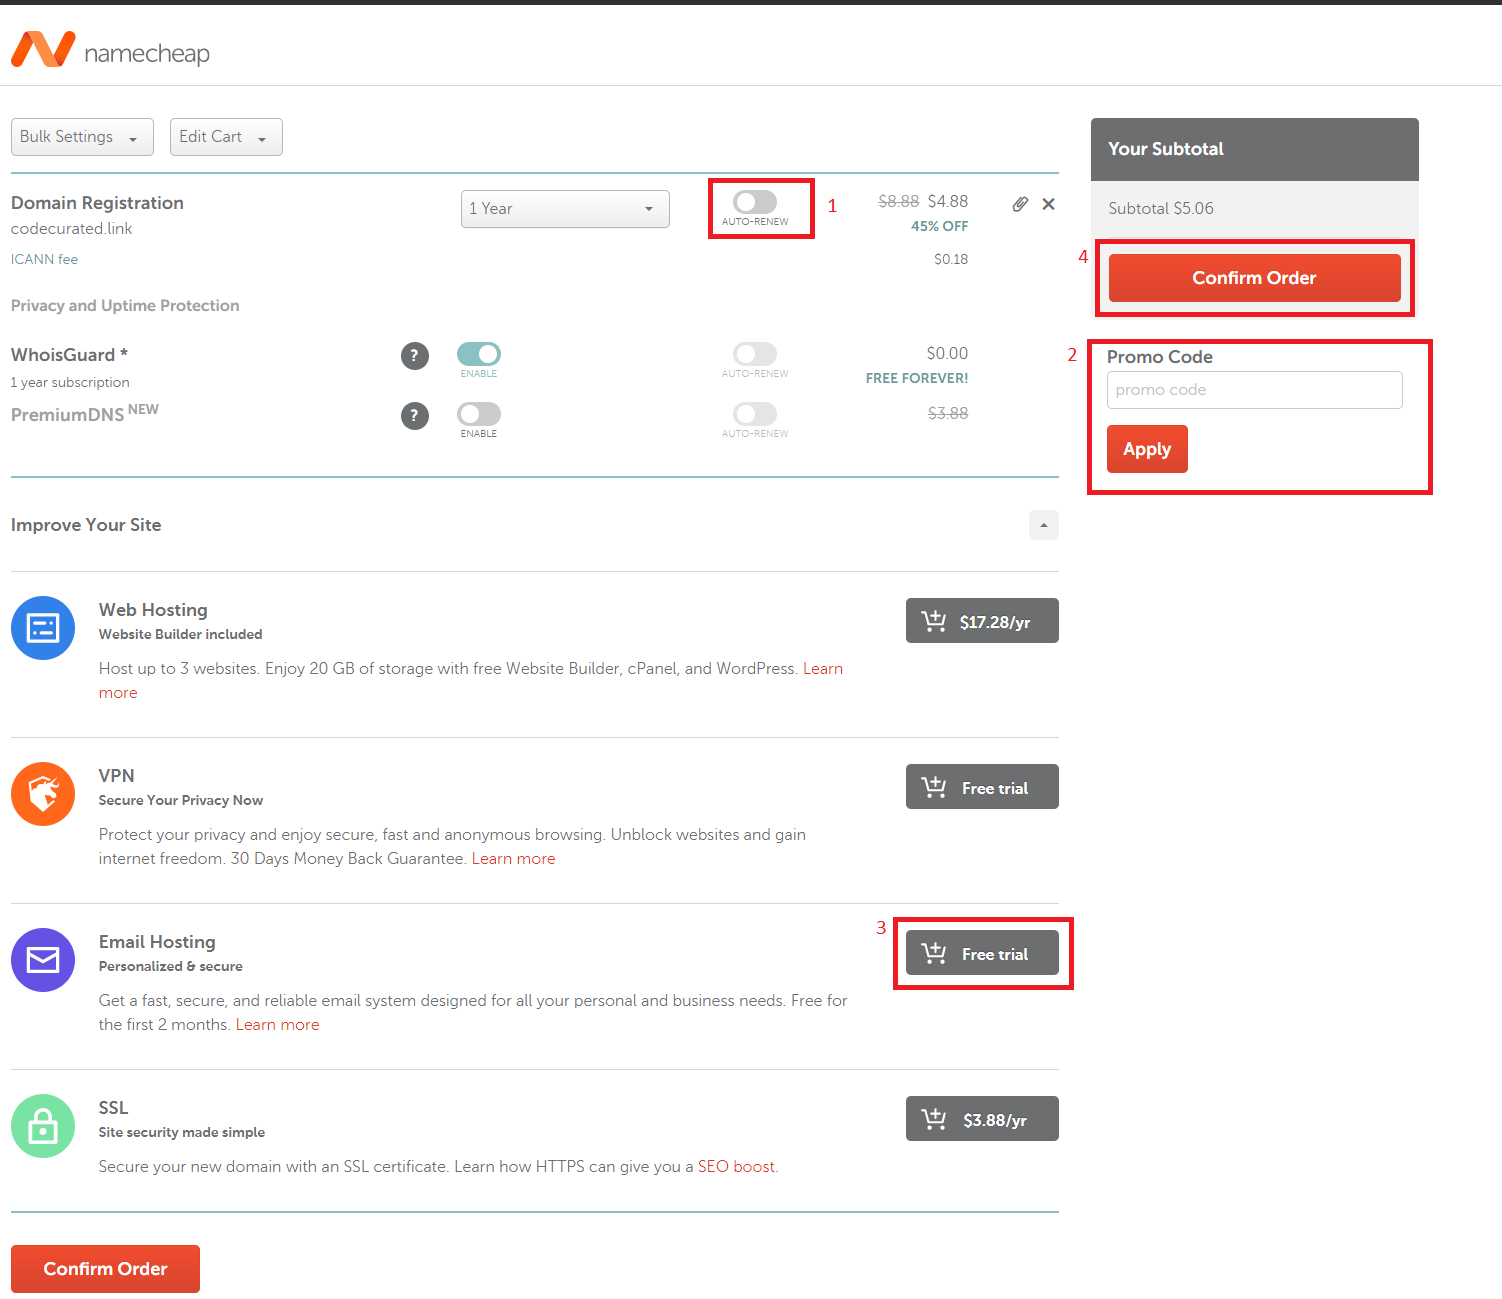
Task: Open the WhoisGuard help question mark
Action: 415,355
